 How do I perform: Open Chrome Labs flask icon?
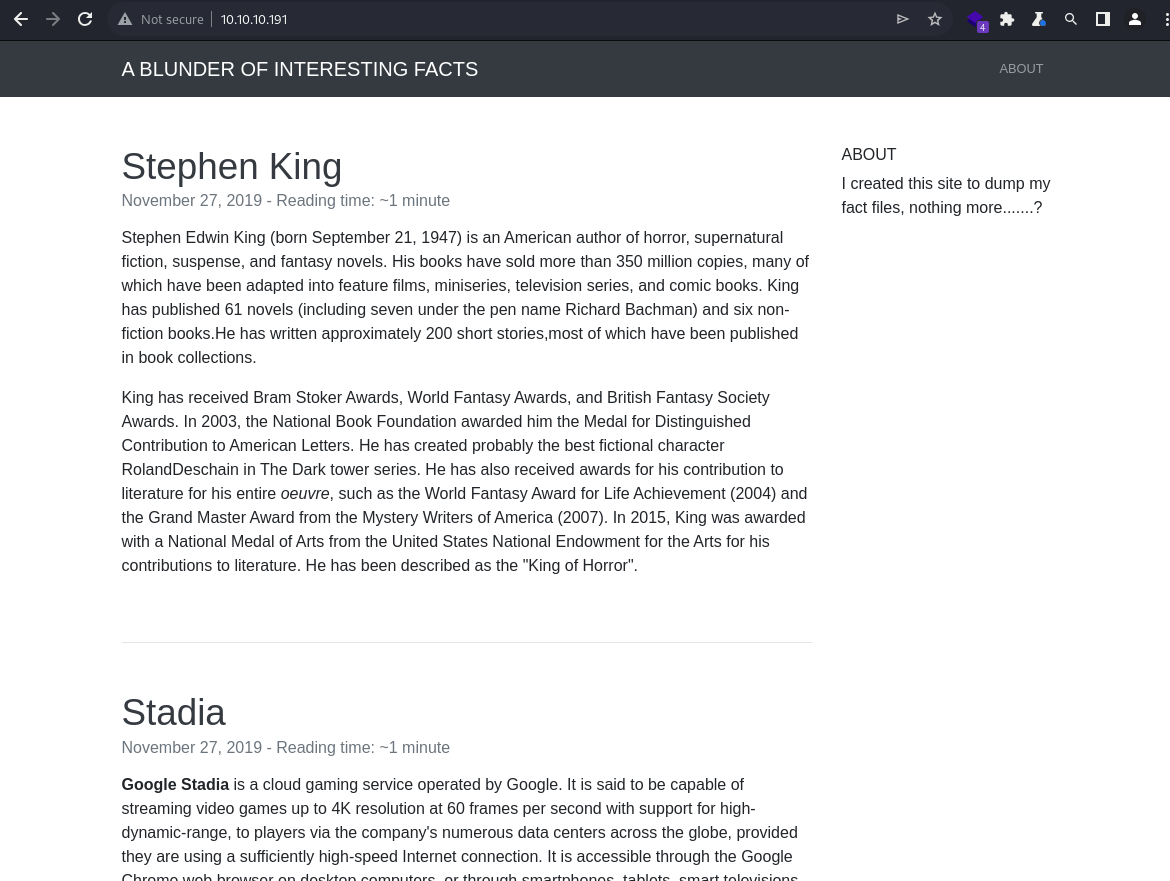1039,19
